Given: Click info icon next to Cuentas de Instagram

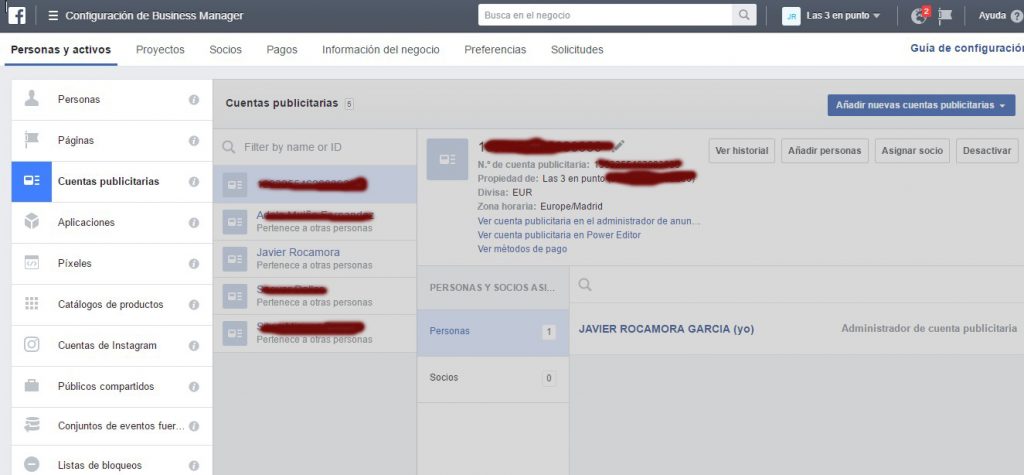Looking at the screenshot, I should point(194,346).
